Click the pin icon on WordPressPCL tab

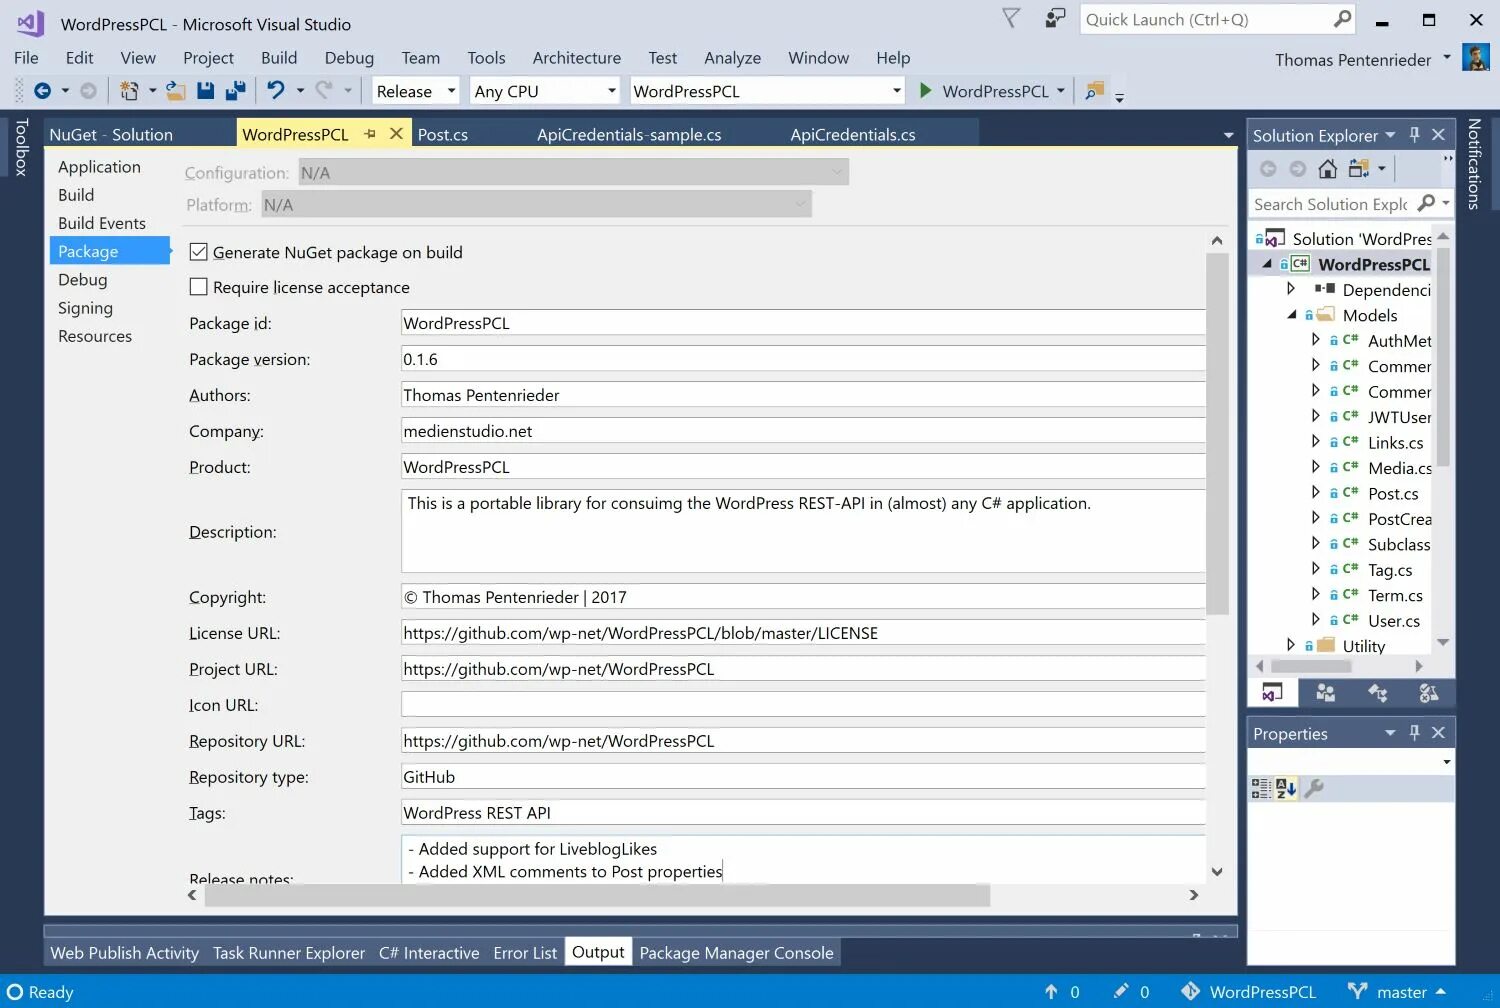[370, 133]
